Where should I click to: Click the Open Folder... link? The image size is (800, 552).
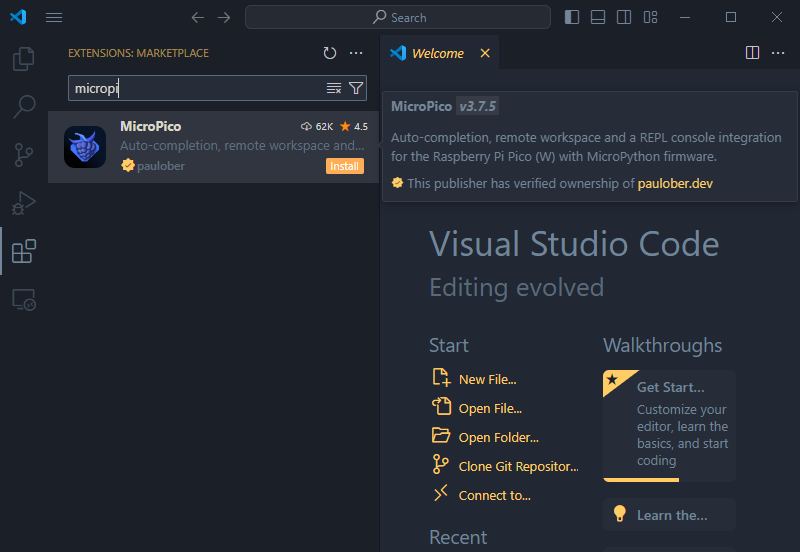(x=498, y=437)
